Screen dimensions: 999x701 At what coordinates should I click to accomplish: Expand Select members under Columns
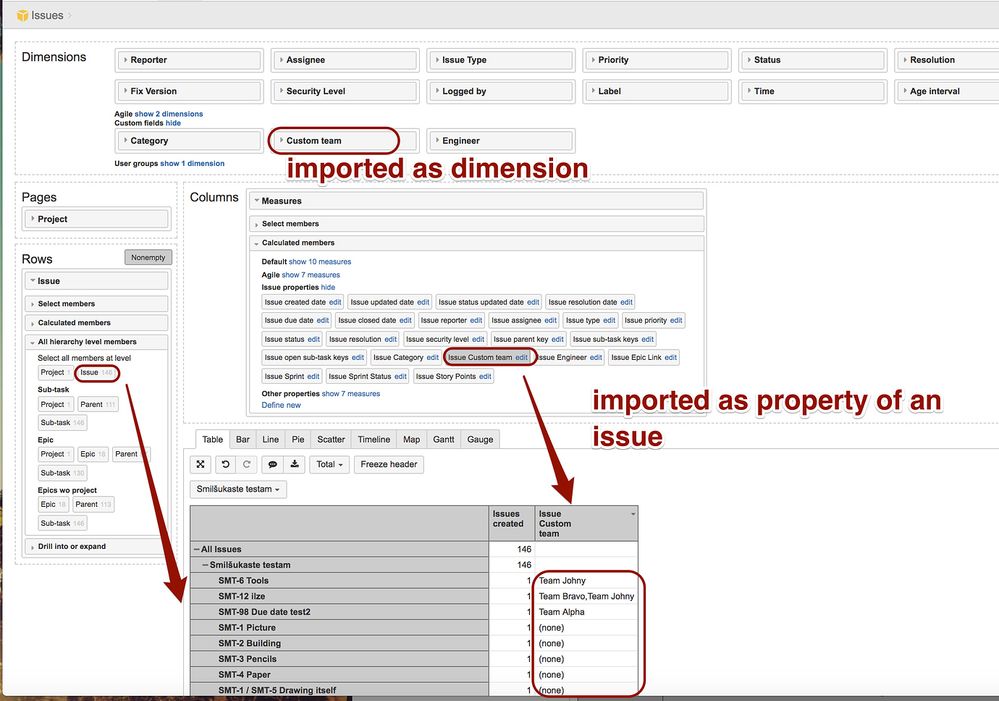(x=477, y=224)
